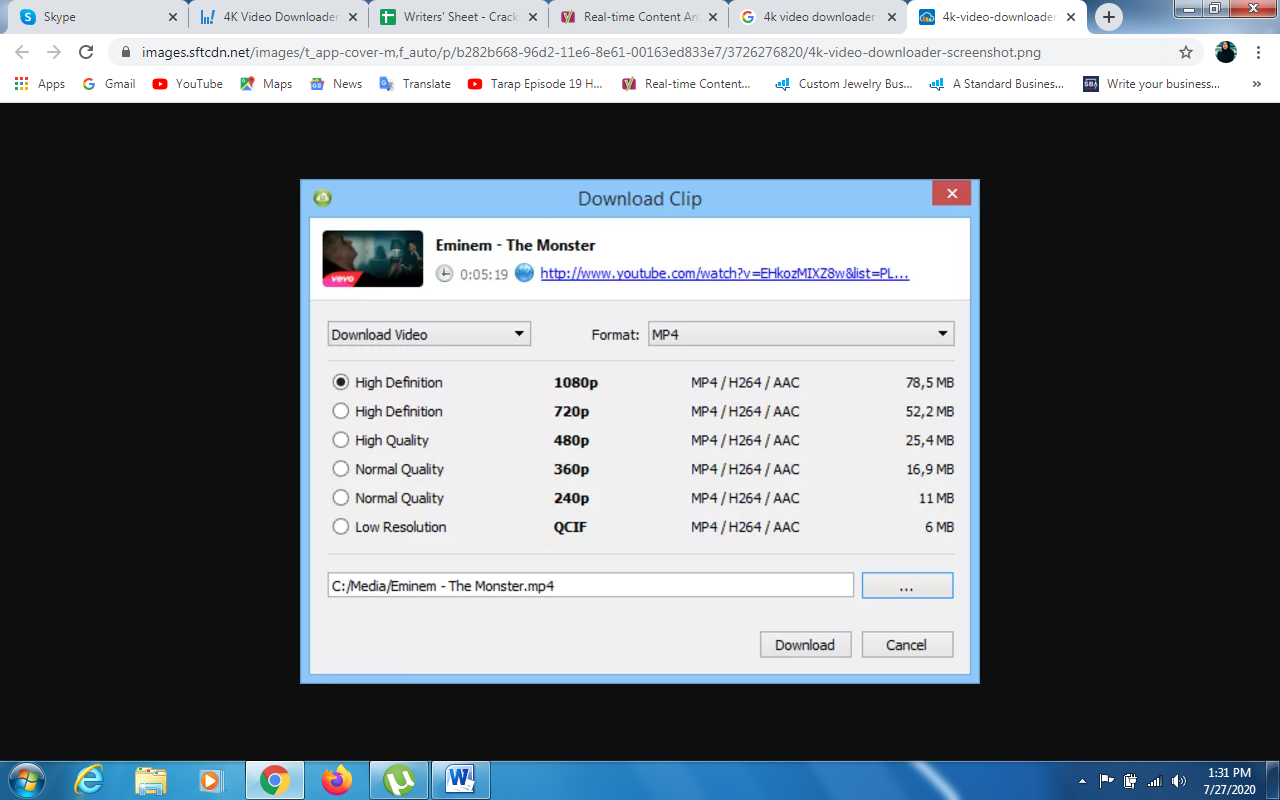Image resolution: width=1280 pixels, height=800 pixels.
Task: Click the taskbar clock showing 1:31 PM
Action: [x=1228, y=780]
